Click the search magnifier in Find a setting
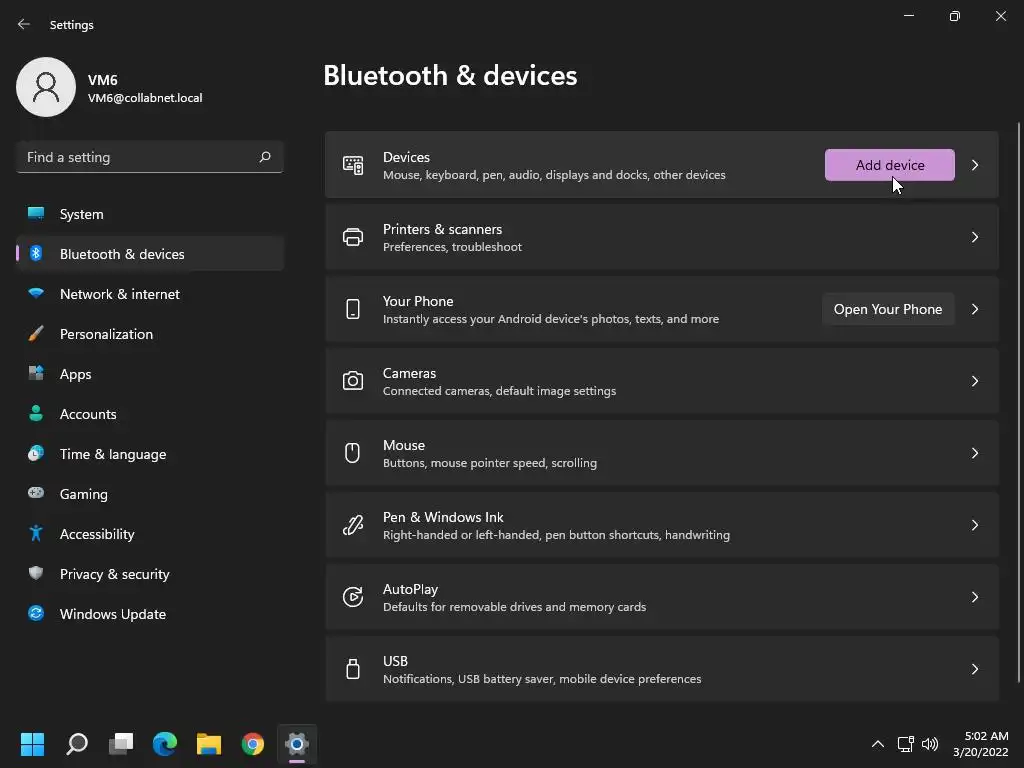The image size is (1024, 768). 264,157
